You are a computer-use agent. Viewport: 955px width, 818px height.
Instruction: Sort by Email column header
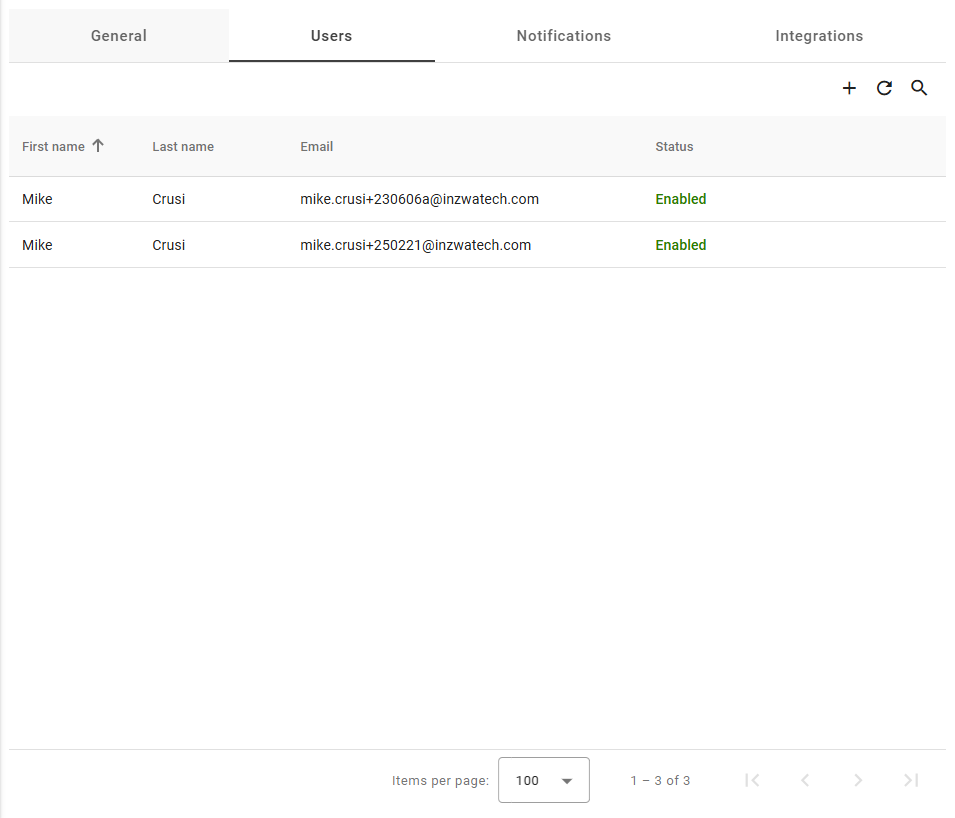click(317, 147)
